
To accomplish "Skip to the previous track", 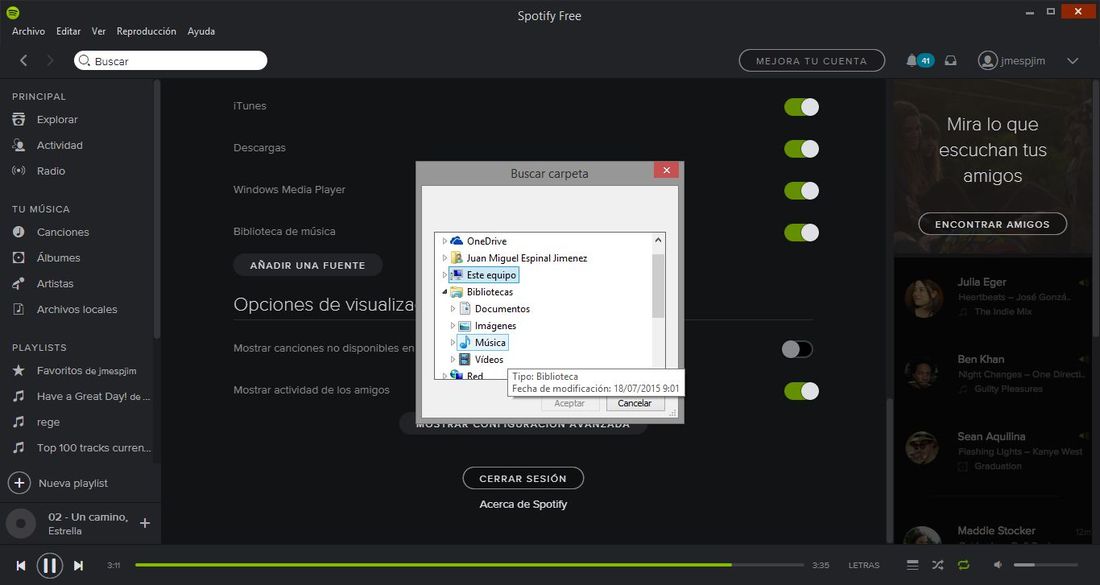I will (x=21, y=565).
